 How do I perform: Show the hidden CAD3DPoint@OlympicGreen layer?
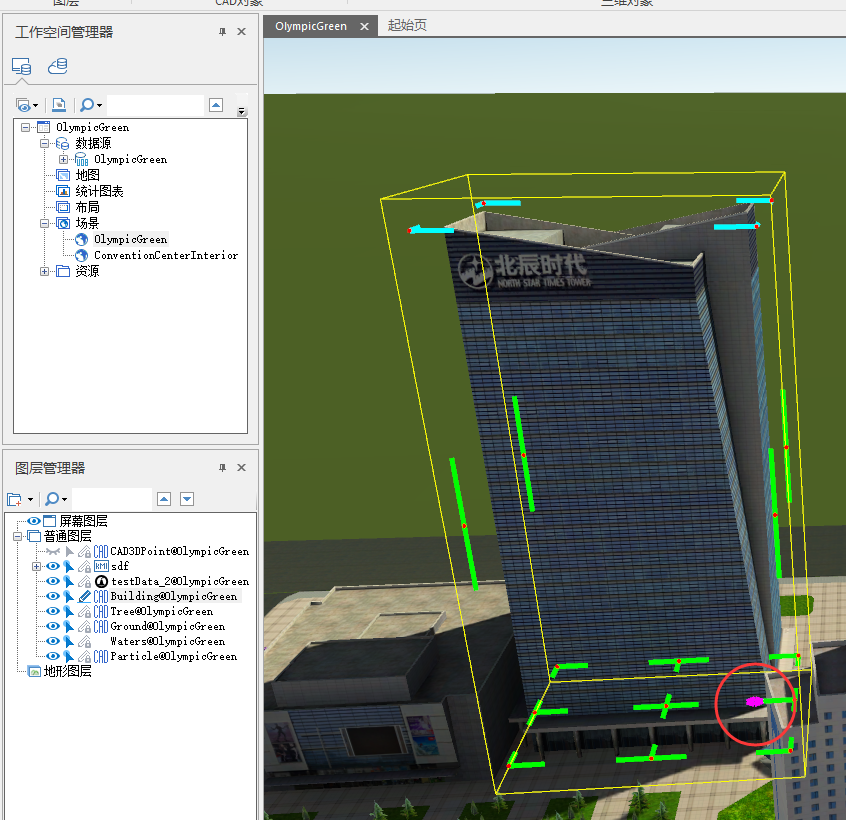(x=53, y=551)
